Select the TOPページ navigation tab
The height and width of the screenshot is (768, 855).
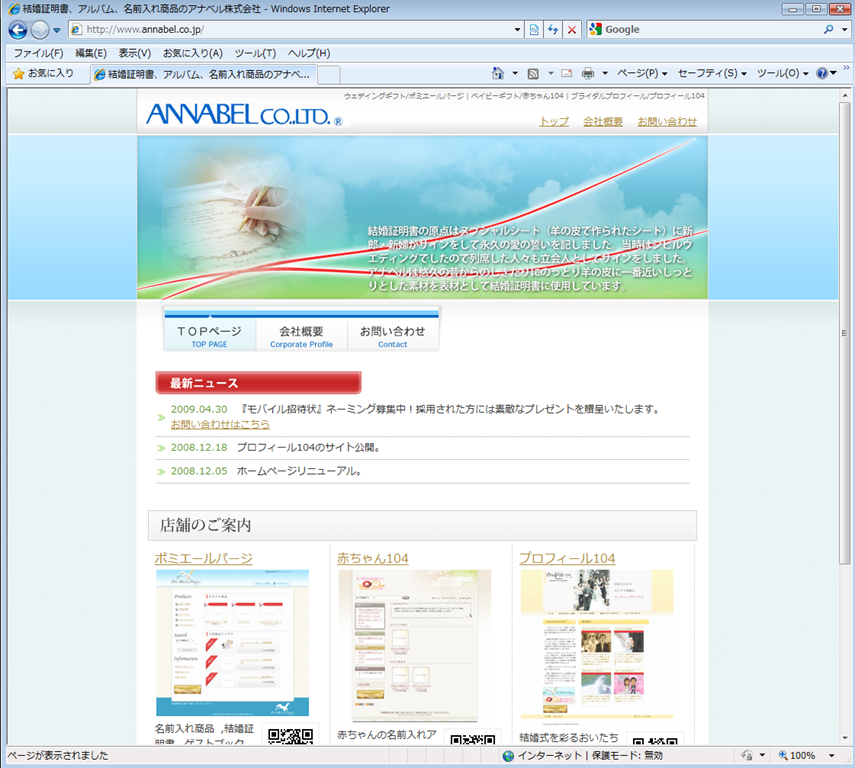pos(209,335)
